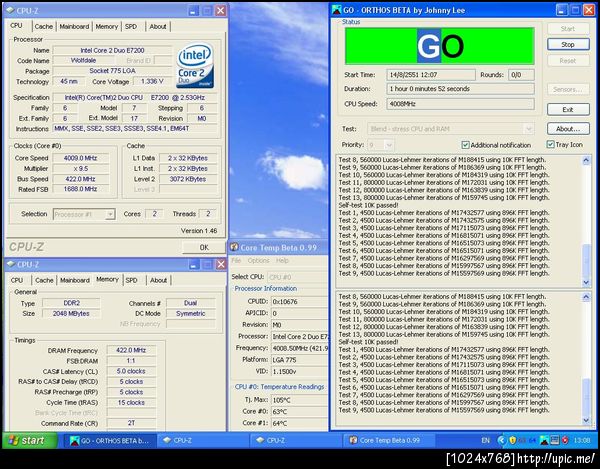Click the ORTHOS title bar icon
Image resolution: width=600 pixels, height=469 pixels.
point(337,8)
